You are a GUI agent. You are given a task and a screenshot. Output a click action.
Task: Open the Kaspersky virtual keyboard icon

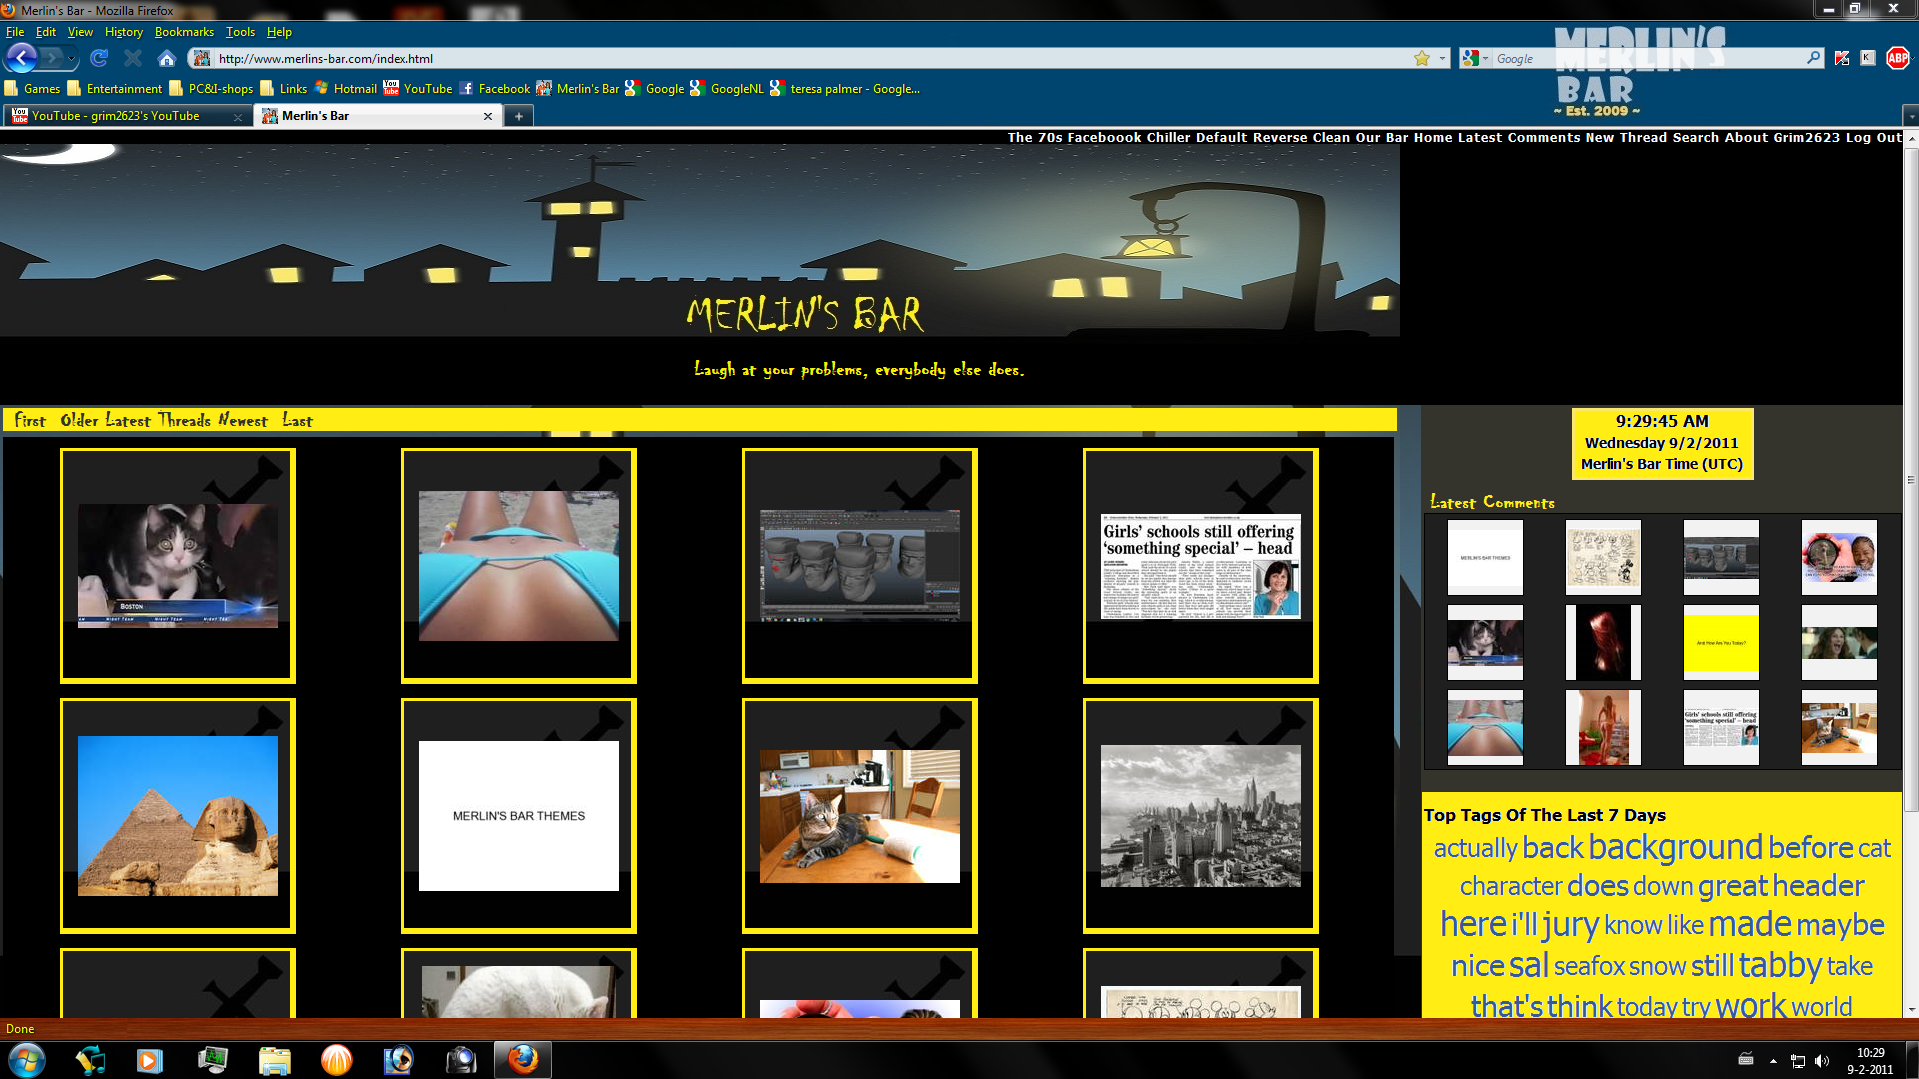1867,58
